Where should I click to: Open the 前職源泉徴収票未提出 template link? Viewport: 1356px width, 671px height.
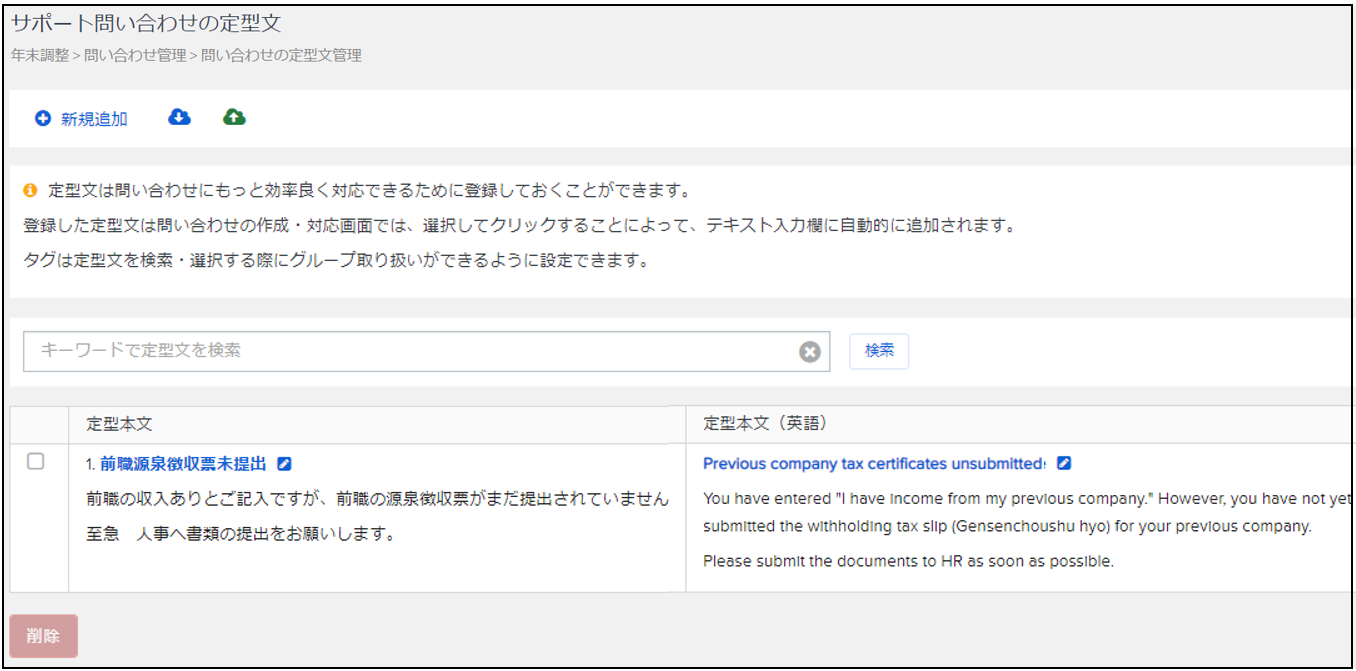[x=183, y=464]
